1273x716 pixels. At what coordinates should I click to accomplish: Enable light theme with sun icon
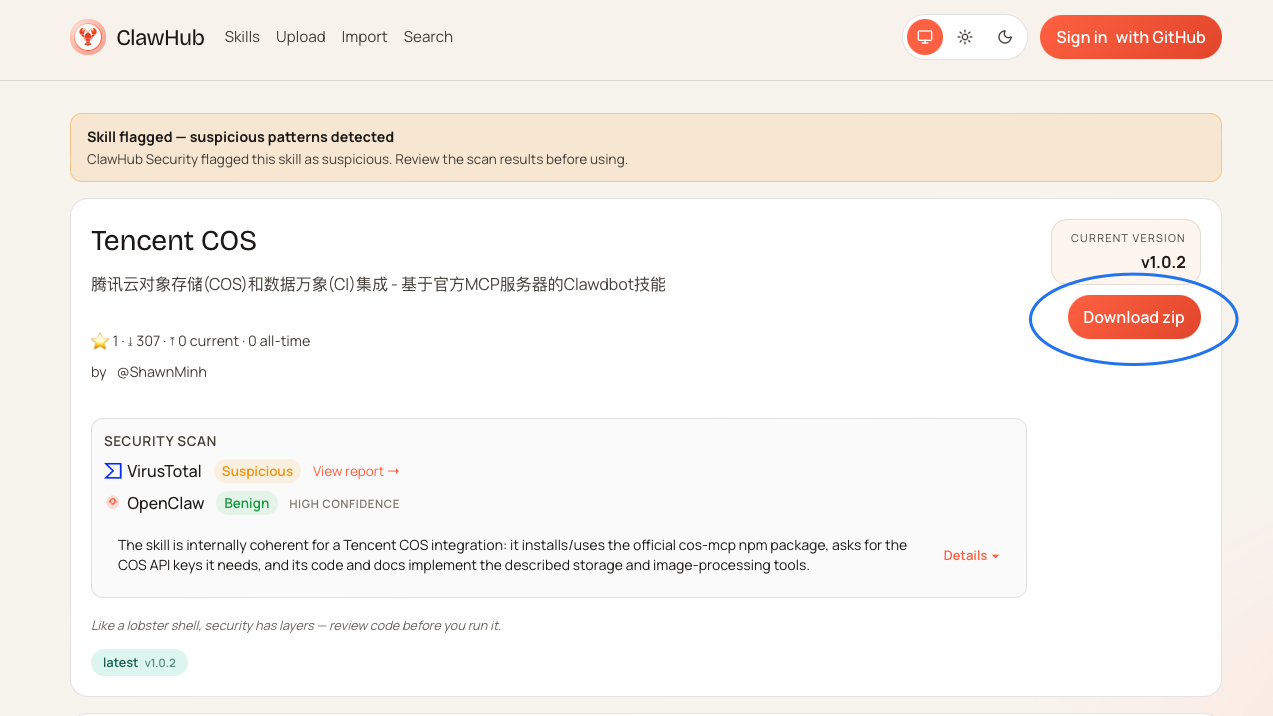965,37
